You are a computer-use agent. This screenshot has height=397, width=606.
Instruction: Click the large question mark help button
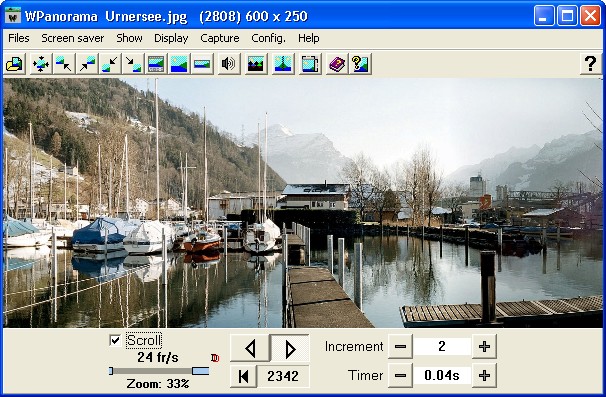pos(590,64)
